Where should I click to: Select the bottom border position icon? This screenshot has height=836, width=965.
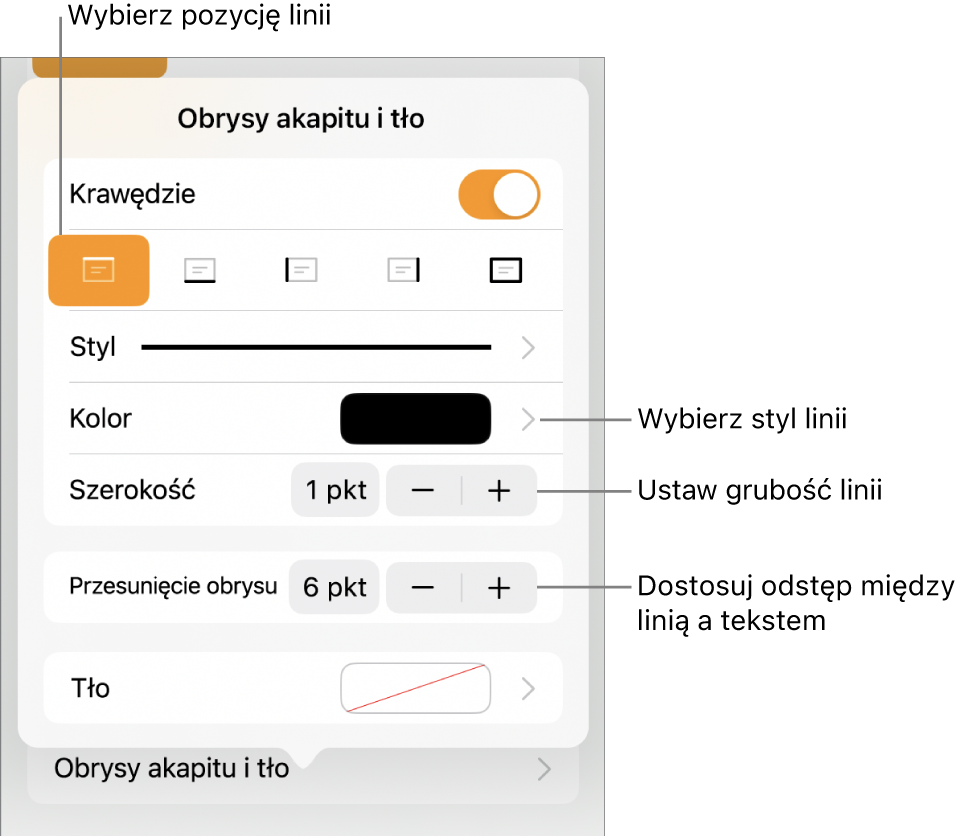coord(200,270)
